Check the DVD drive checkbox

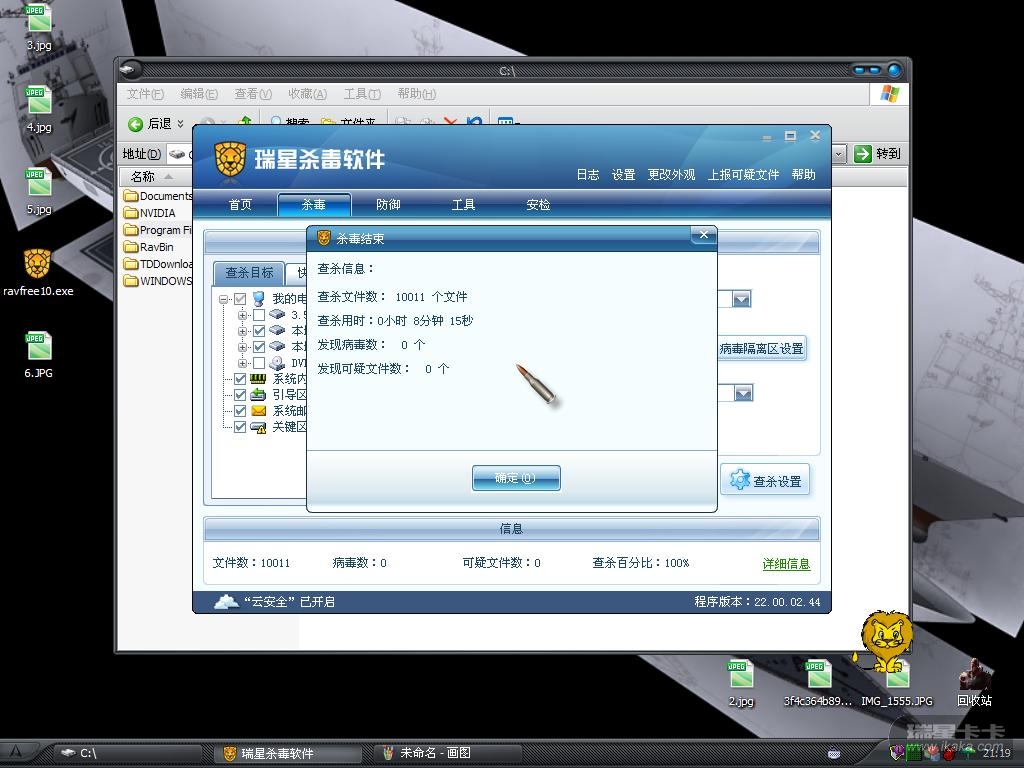[x=259, y=363]
